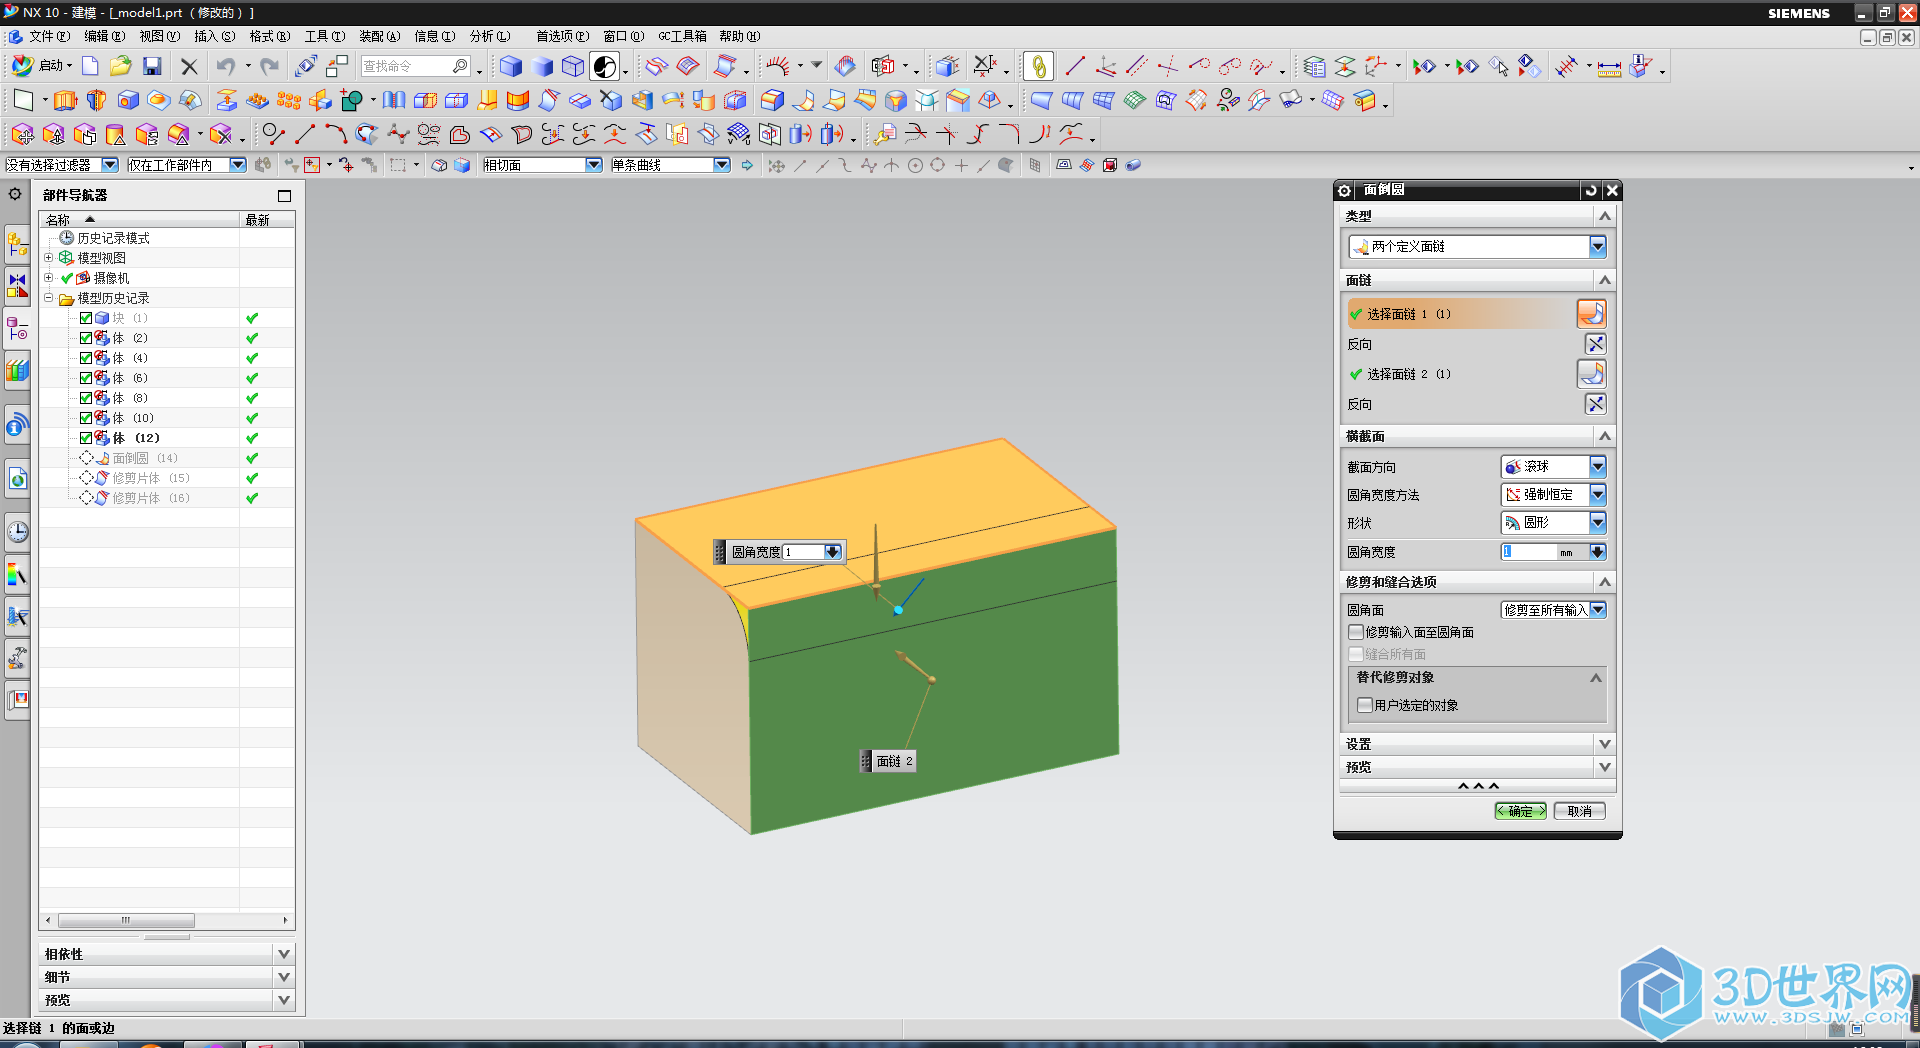Open the 形状 圆形 dropdown
Image resolution: width=1920 pixels, height=1048 pixels.
pos(1553,523)
